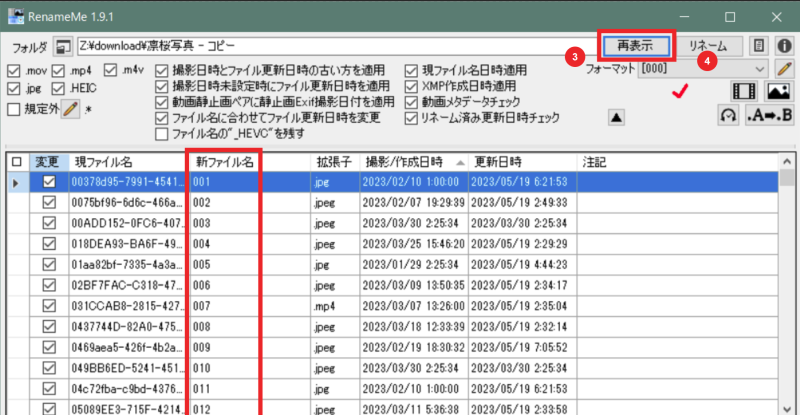Toggle ファイル名に合わせてファイル更新日時を変更 checkbox
The image size is (800, 415).
(161, 118)
